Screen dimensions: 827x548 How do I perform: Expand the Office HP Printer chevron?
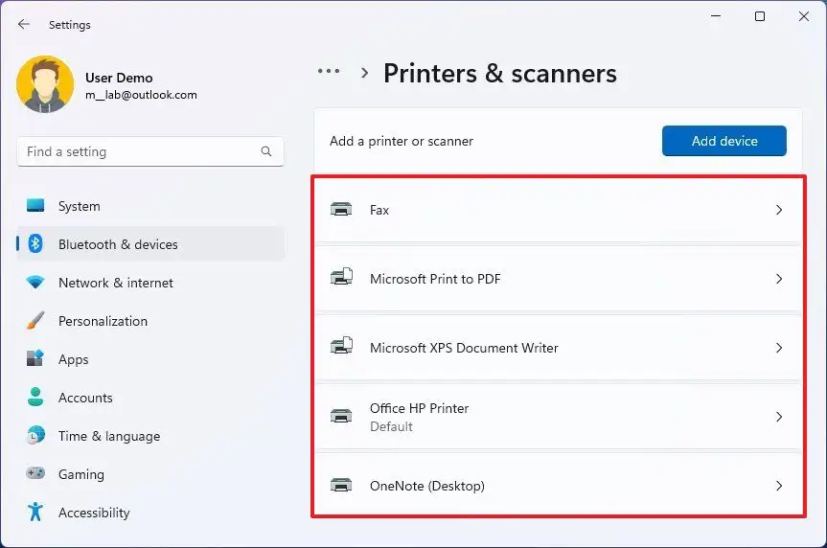[x=779, y=417]
